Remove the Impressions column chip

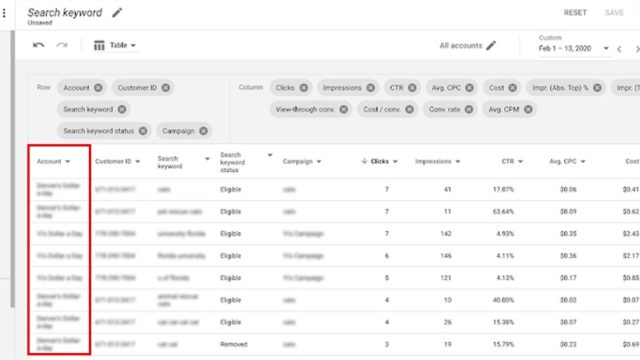tap(371, 88)
